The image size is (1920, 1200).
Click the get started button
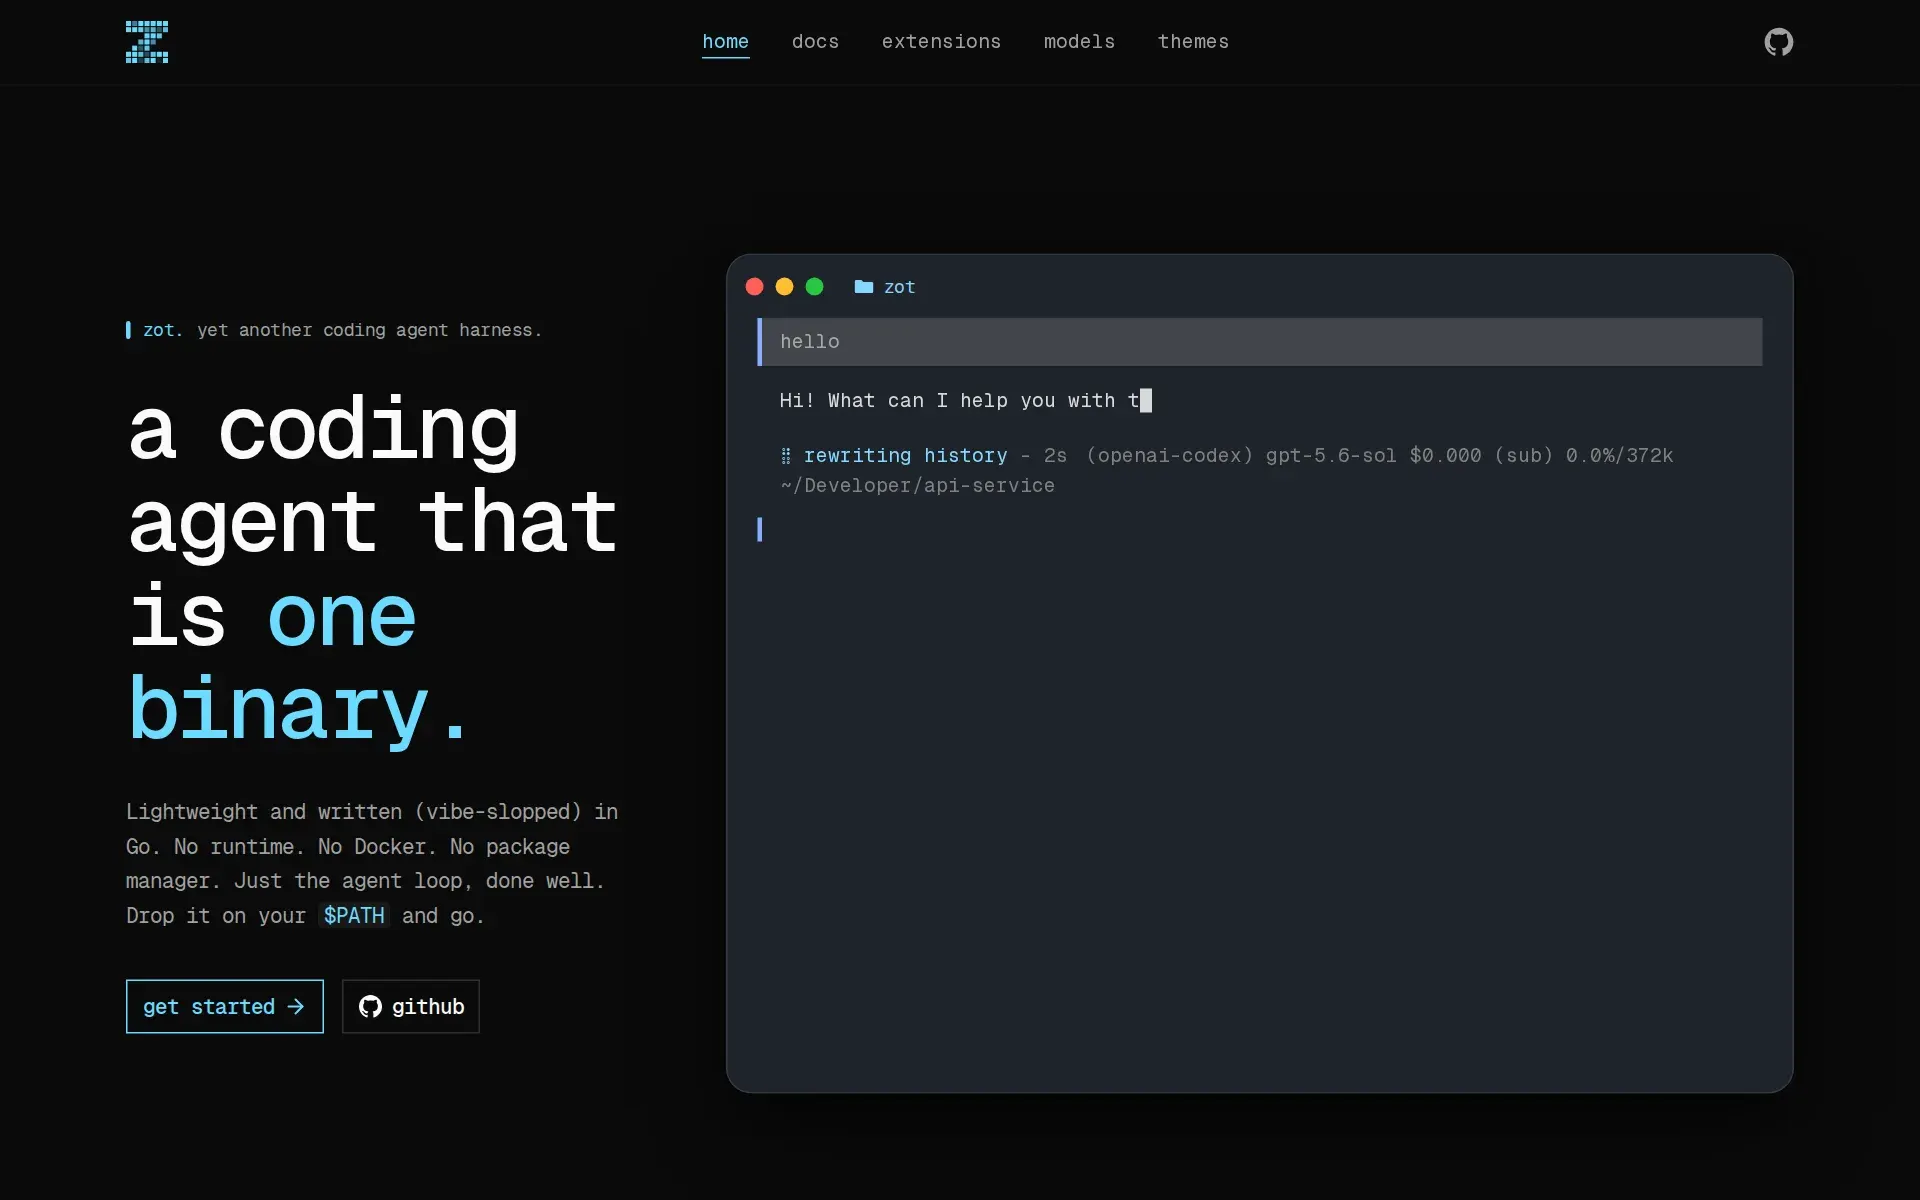pyautogui.click(x=225, y=1006)
